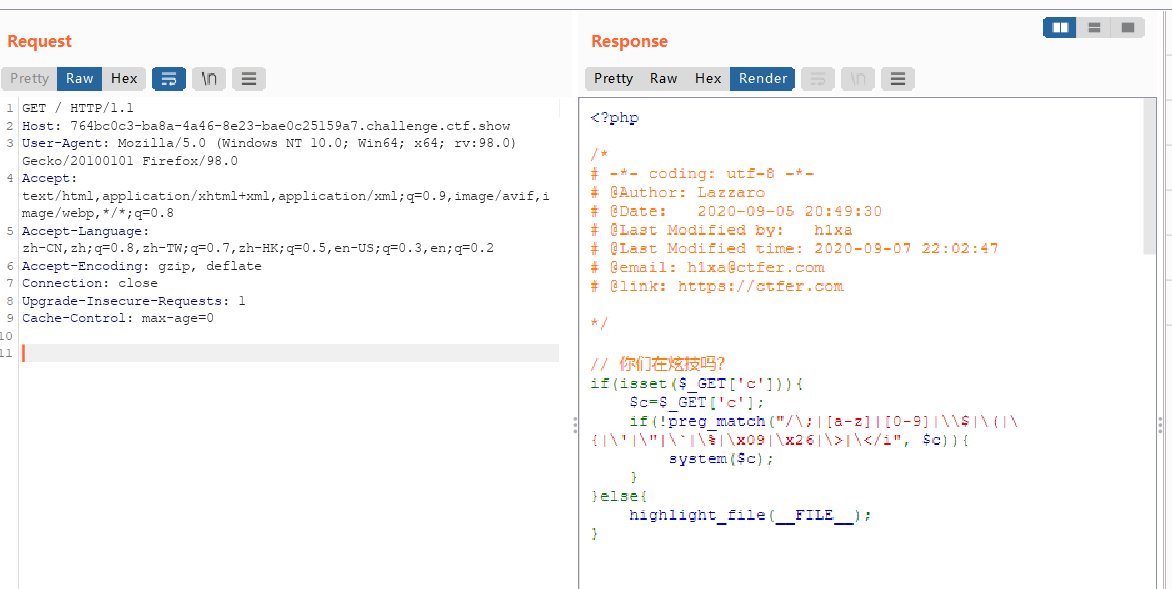This screenshot has width=1172, height=589.
Task: Select the combined tabbed layout icon
Action: tap(1128, 28)
